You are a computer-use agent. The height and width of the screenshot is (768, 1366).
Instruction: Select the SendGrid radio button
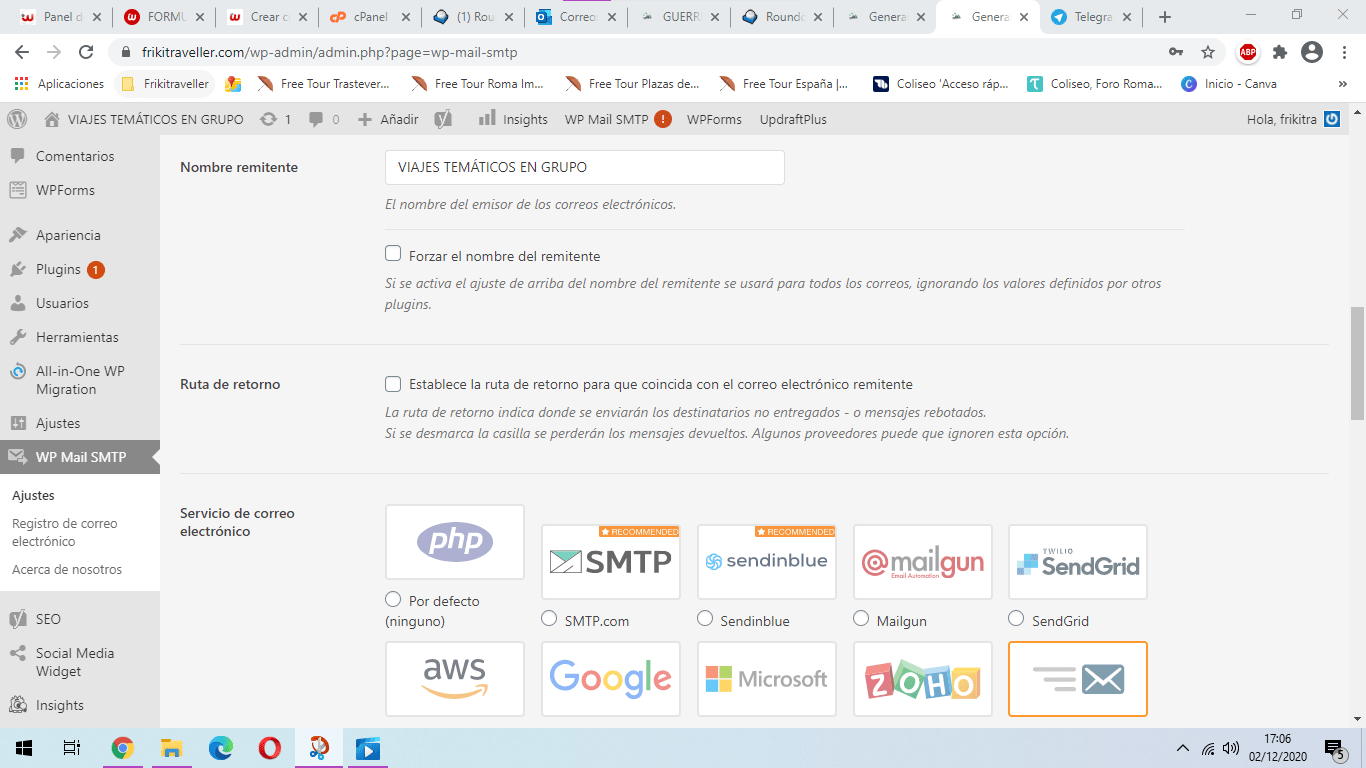tap(1017, 618)
